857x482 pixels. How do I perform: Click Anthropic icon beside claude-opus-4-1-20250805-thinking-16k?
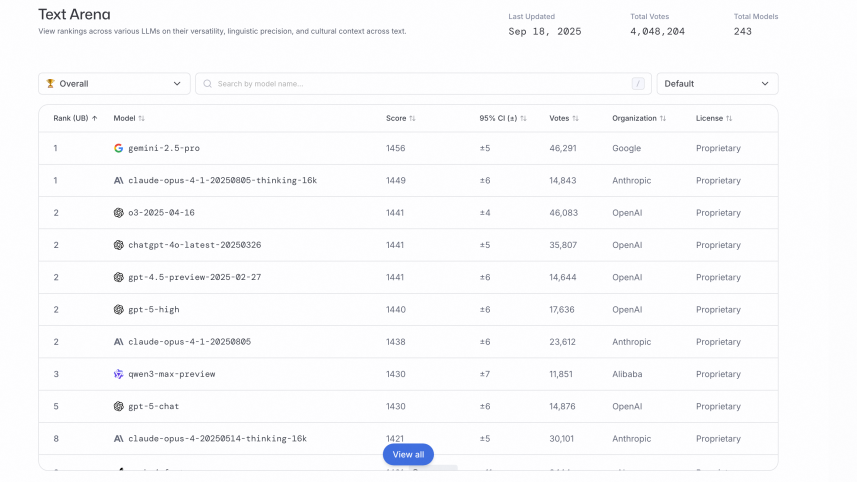click(118, 180)
